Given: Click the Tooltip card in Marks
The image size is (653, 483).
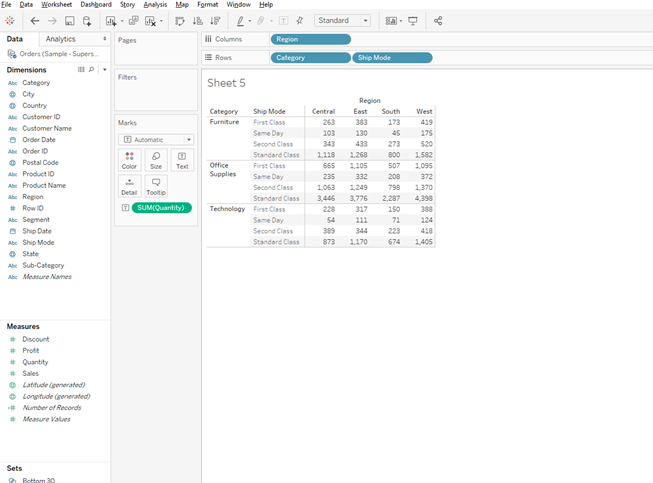Looking at the screenshot, I should pos(156,186).
